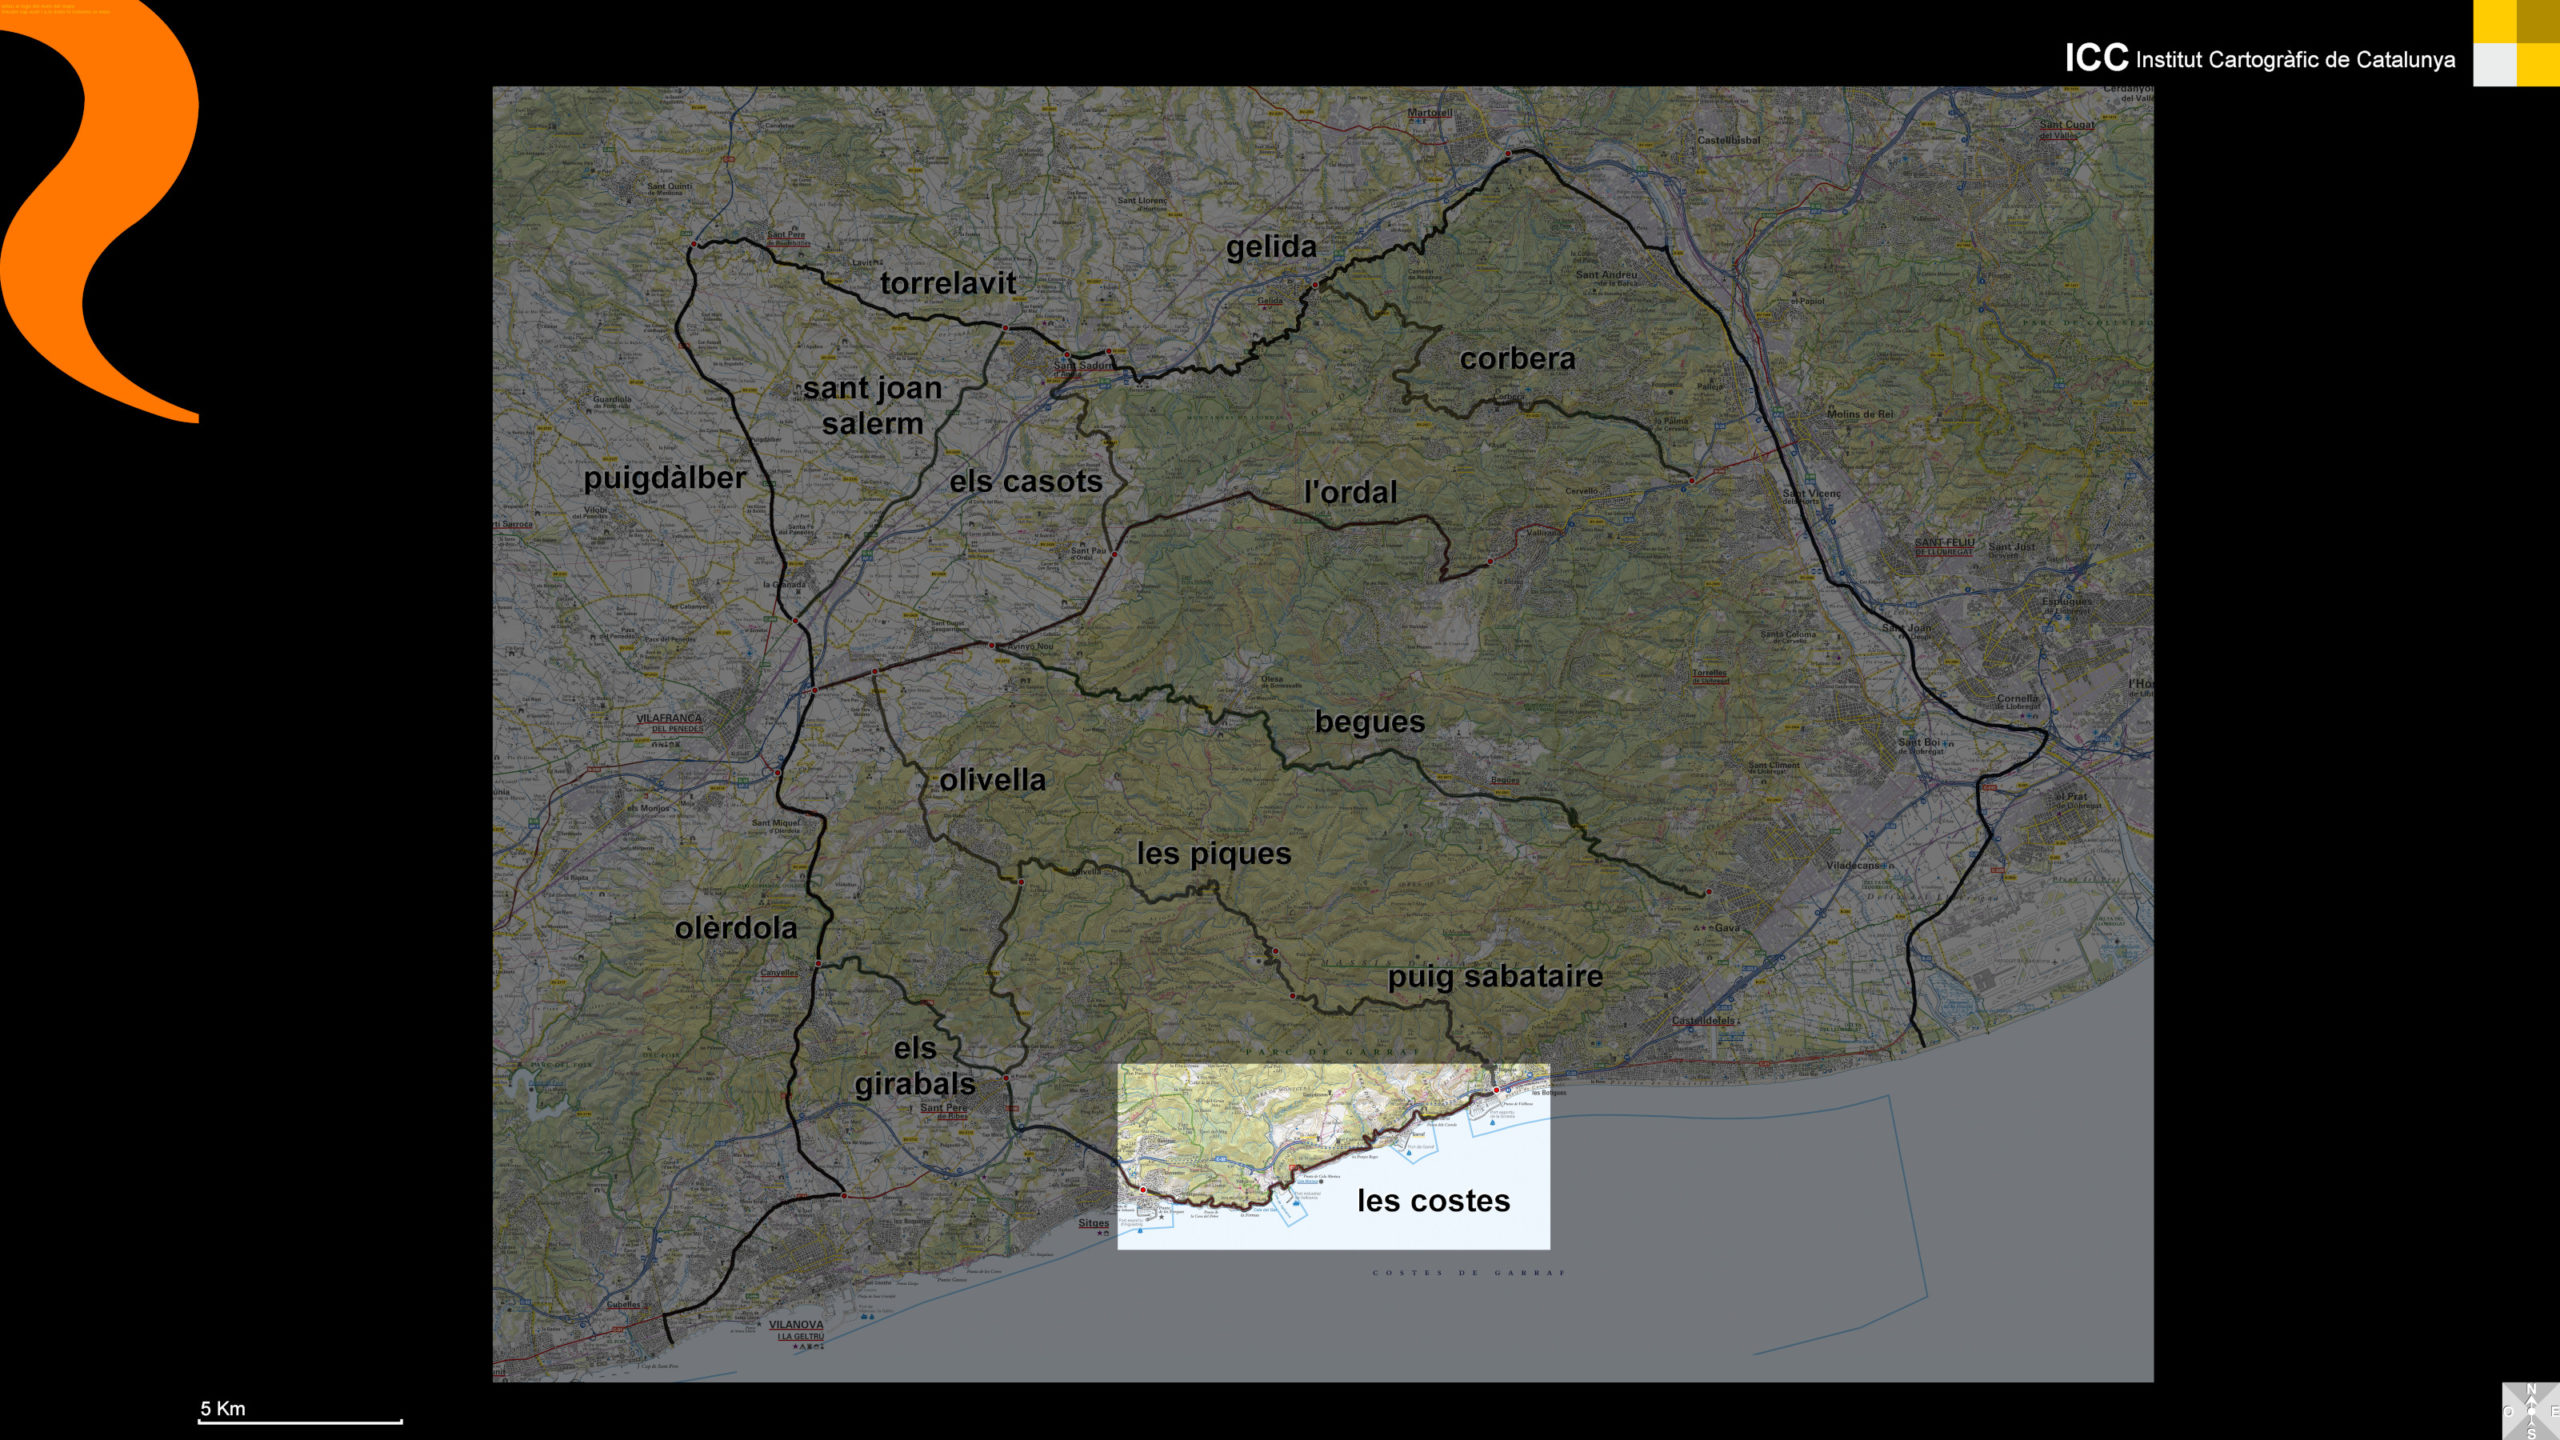Select the els casots route label
This screenshot has height=1440, width=2560.
tap(1025, 481)
